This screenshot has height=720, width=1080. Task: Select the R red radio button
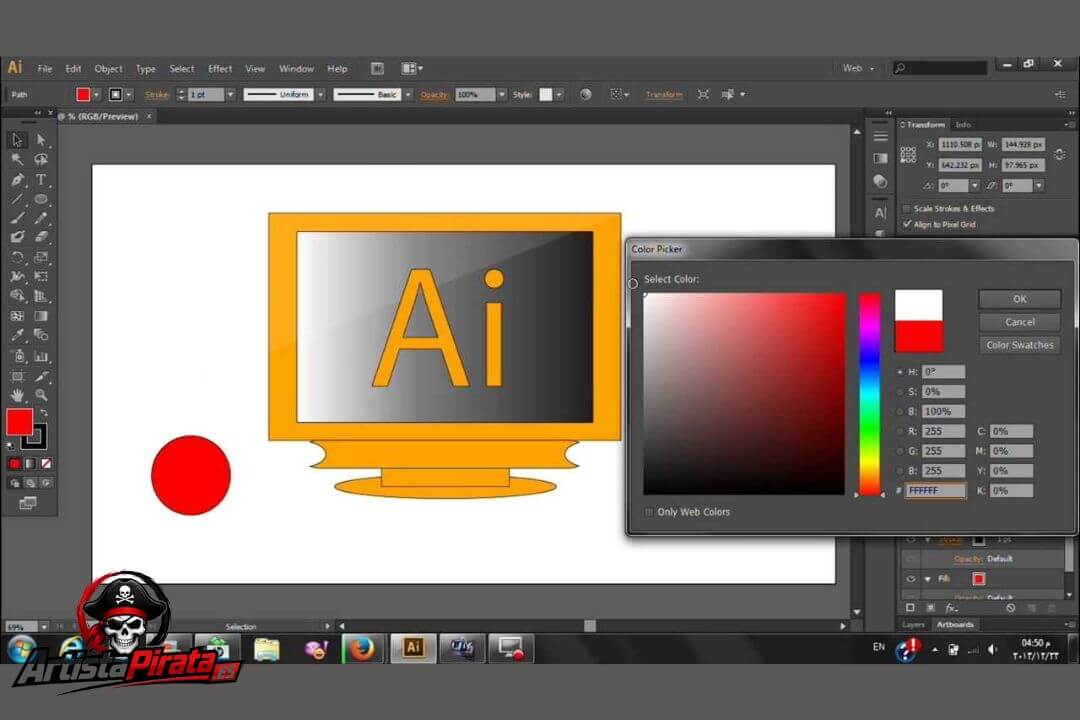(x=900, y=431)
